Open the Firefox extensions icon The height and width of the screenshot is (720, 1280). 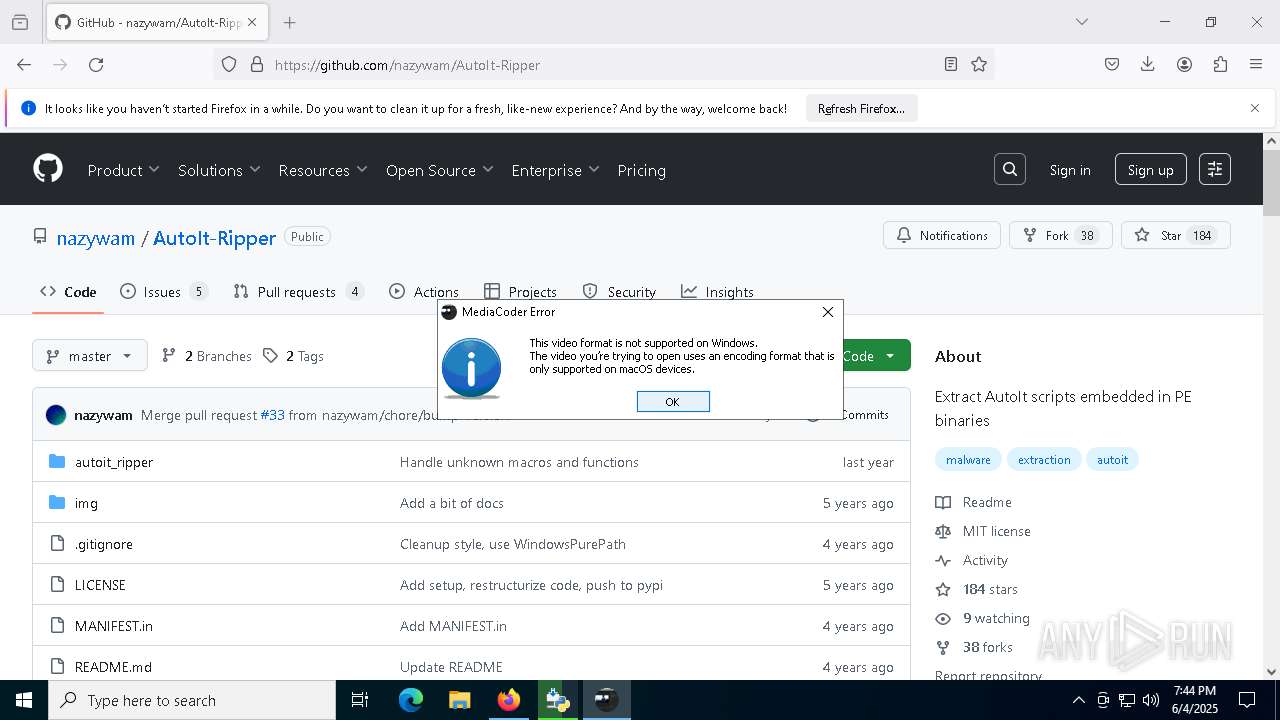coord(1220,64)
